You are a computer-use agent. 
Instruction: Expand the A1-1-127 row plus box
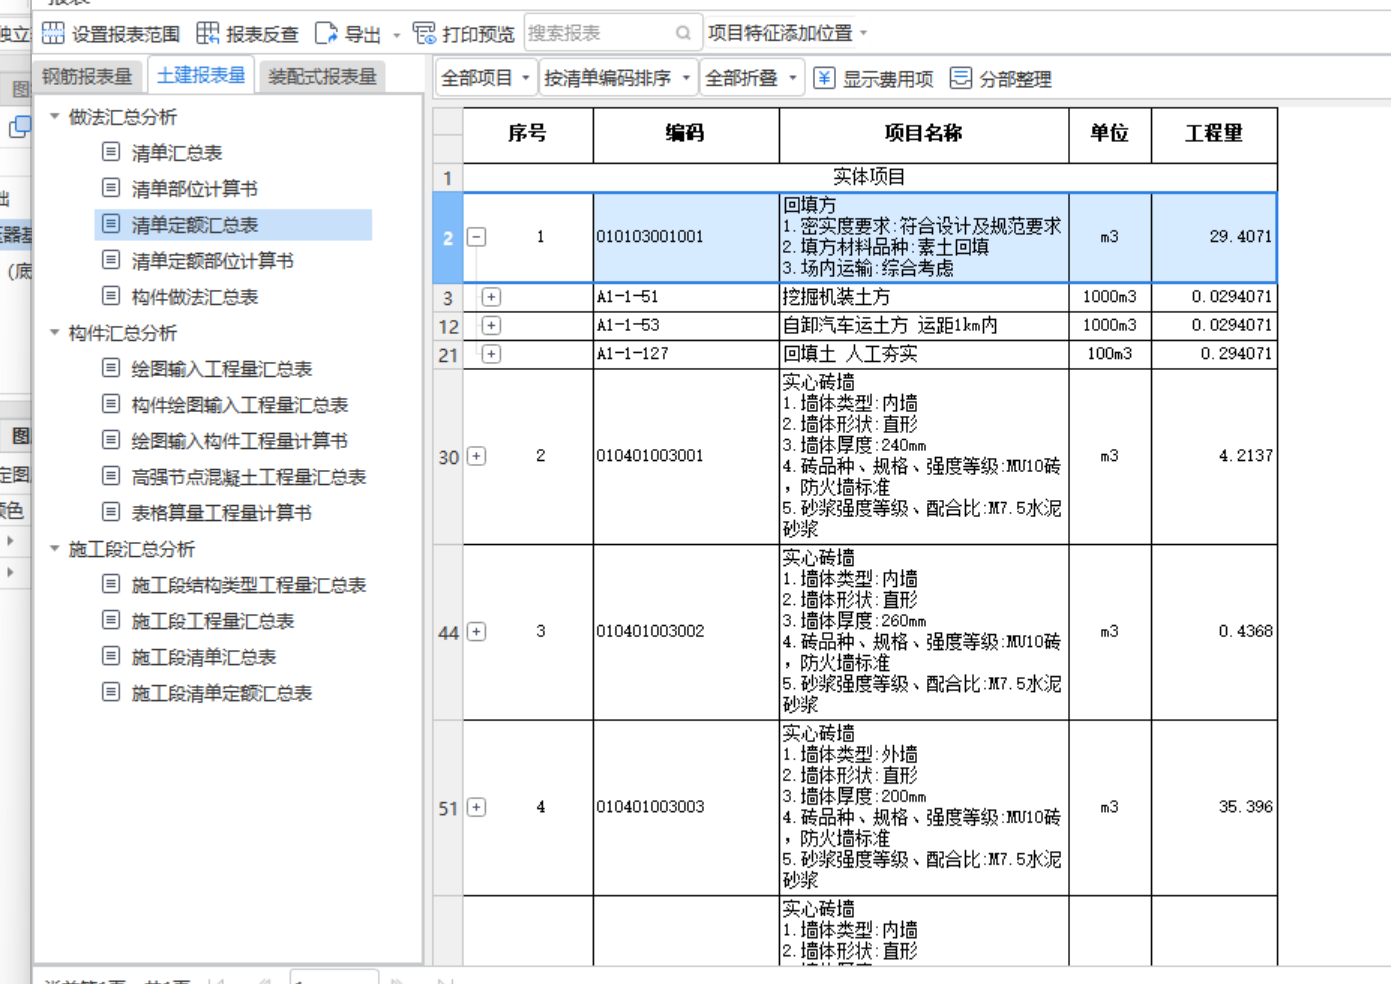(491, 354)
